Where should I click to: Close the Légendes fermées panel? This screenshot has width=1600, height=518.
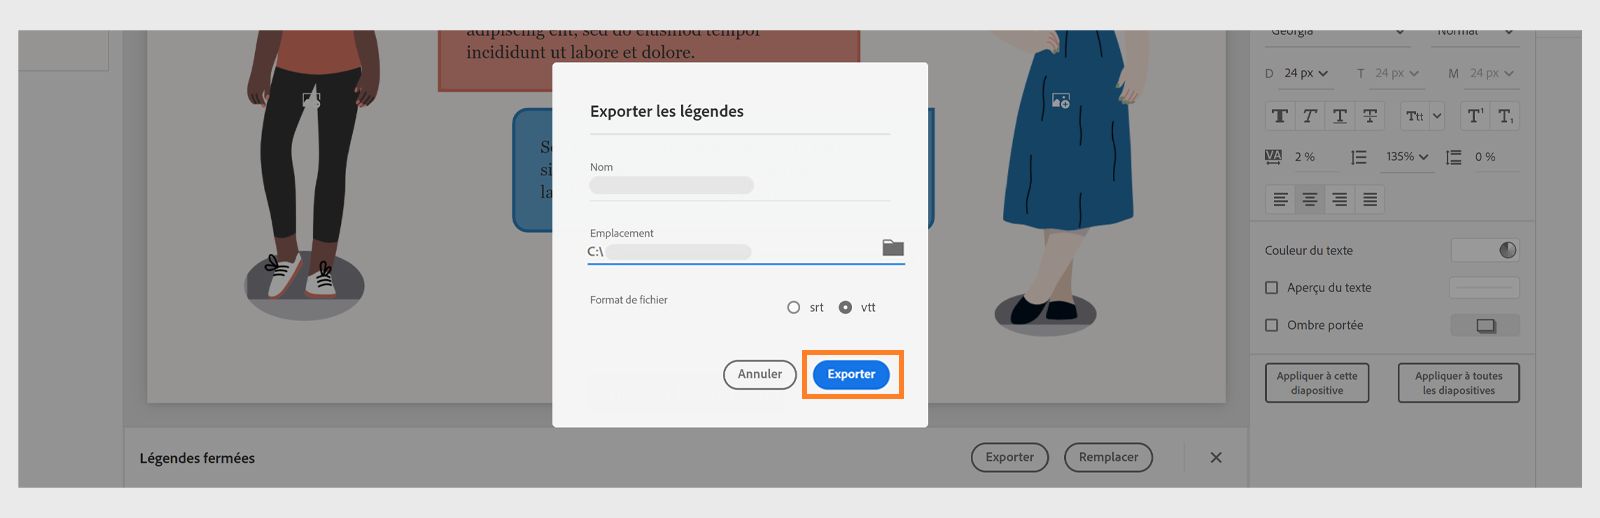[x=1216, y=458]
